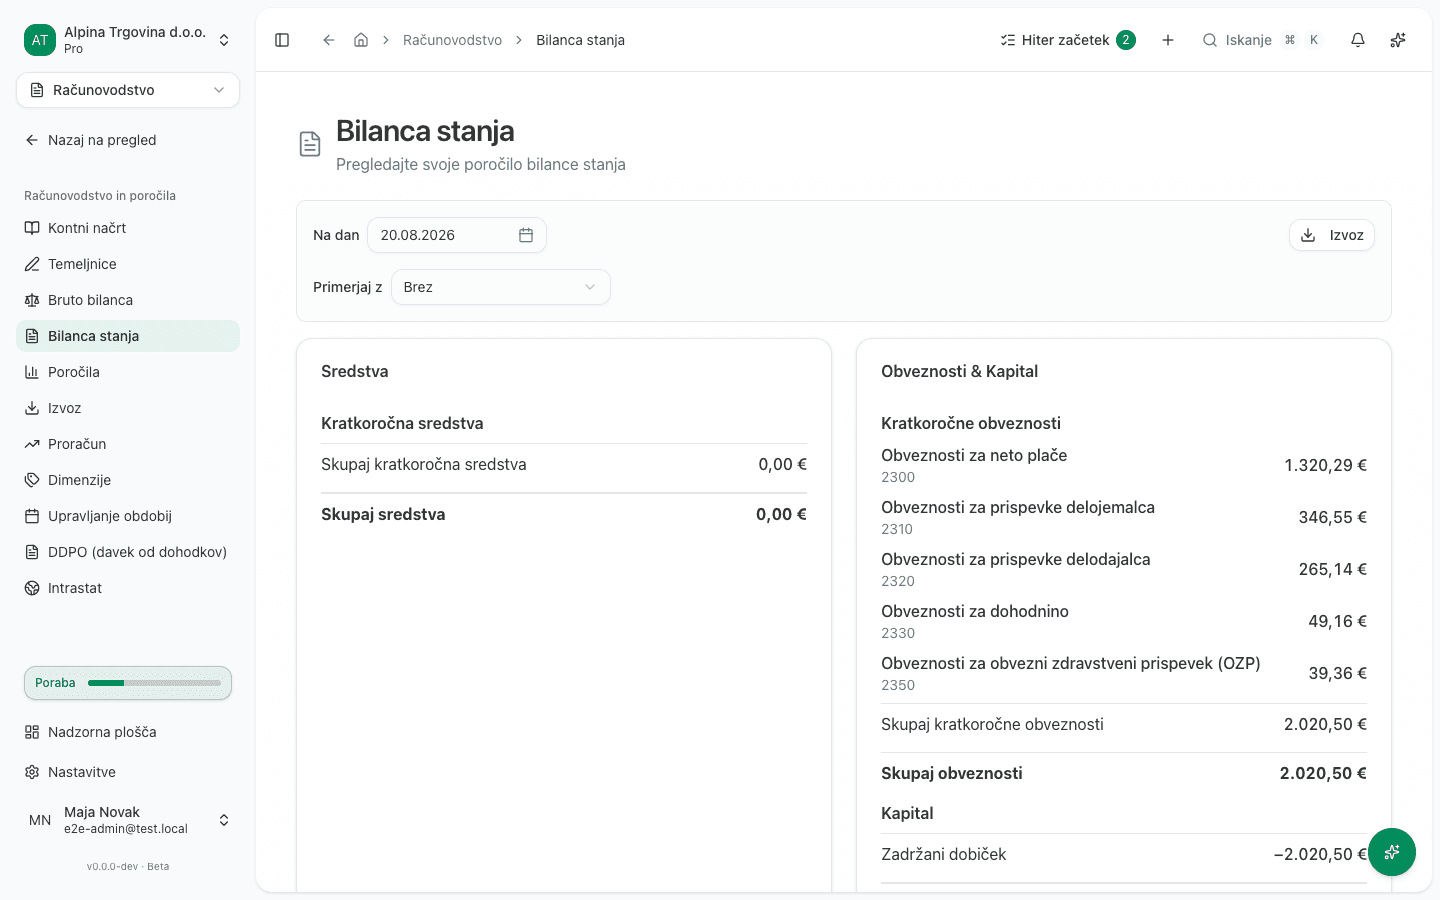Open Poročila in sidebar

tap(128, 372)
